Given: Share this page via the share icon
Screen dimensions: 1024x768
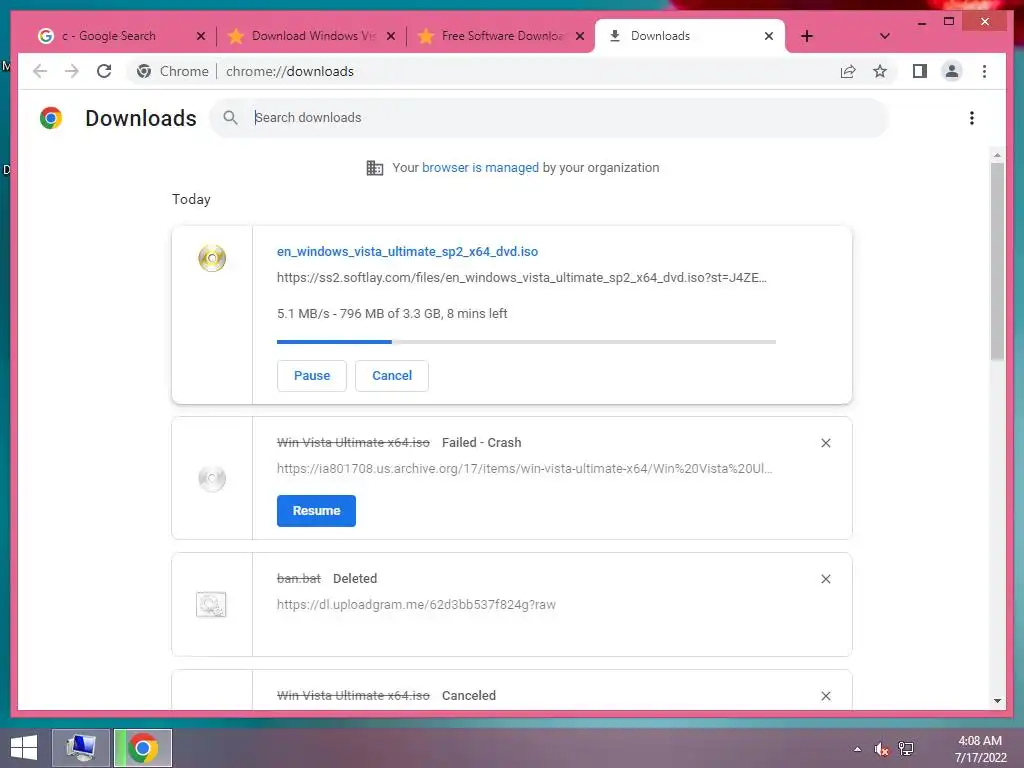Looking at the screenshot, I should 848,71.
